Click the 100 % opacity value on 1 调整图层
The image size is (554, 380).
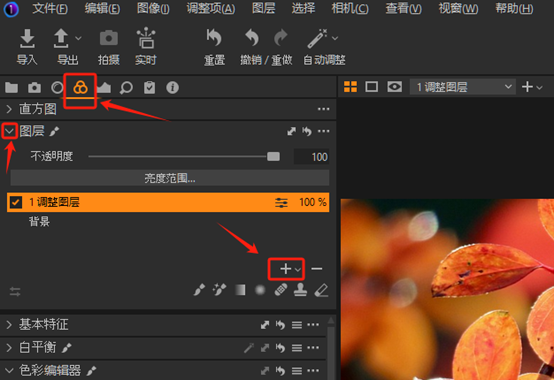tap(313, 202)
